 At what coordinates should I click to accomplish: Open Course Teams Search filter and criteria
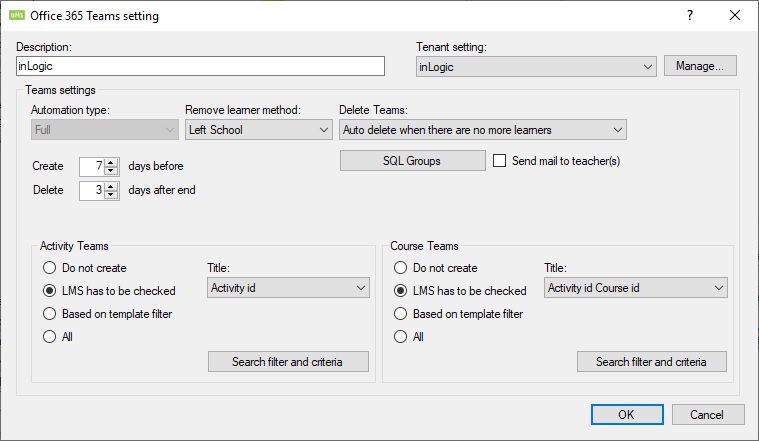point(651,361)
